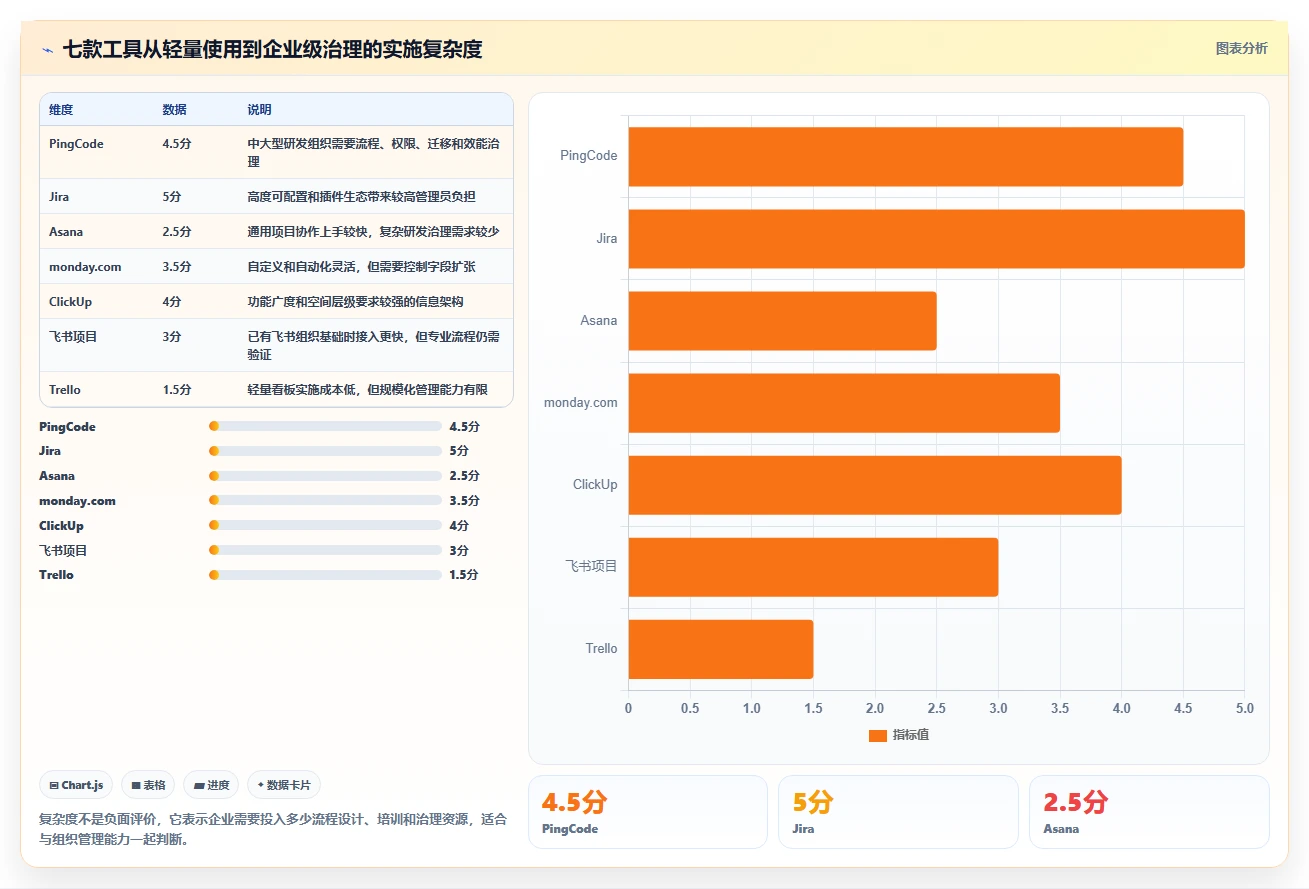Viewport: 1309px width, 889px height.
Task: Click the PingCode progress bar
Action: point(325,426)
